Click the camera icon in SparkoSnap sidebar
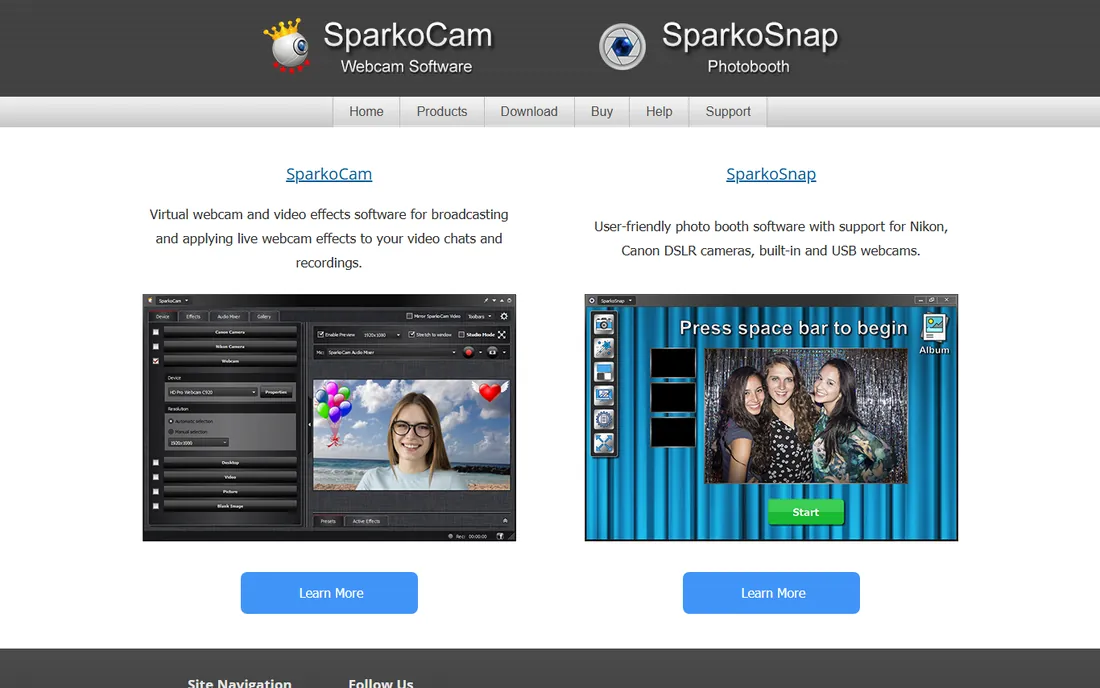The image size is (1100, 688). [x=603, y=324]
